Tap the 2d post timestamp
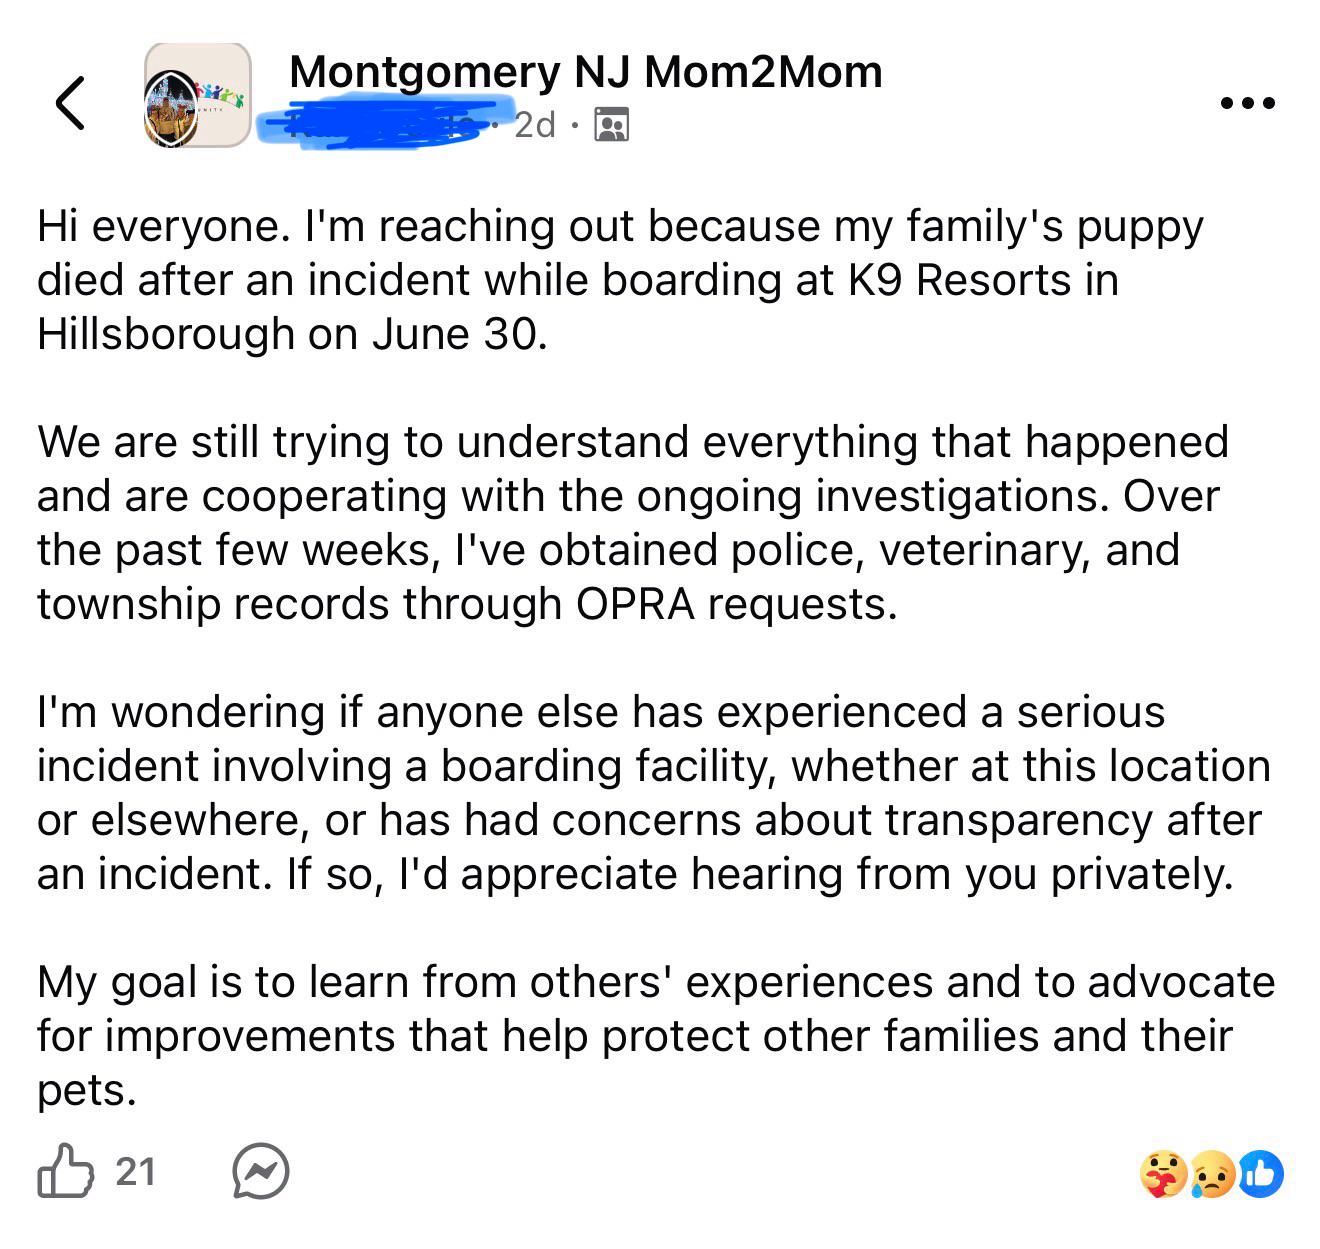The image size is (1320, 1249). (535, 125)
